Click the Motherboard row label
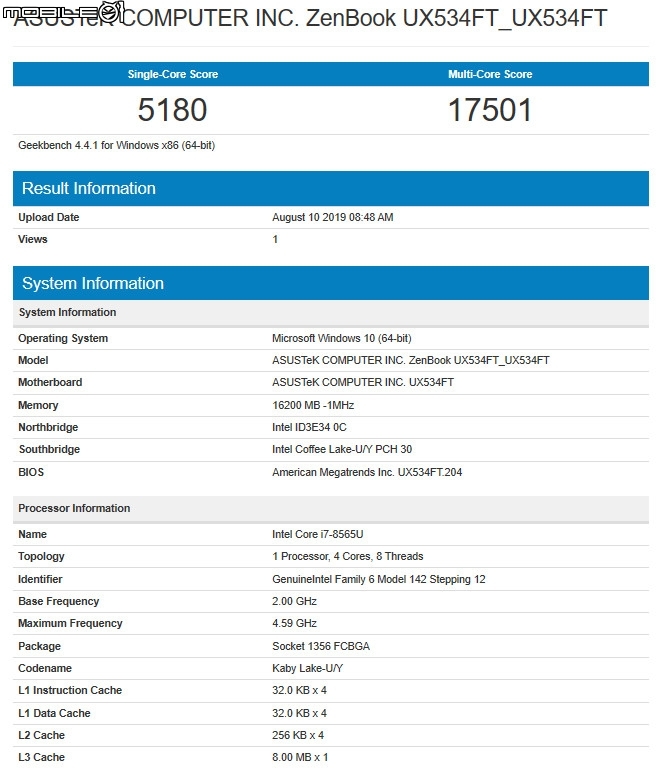This screenshot has width=661, height=774. [x=50, y=382]
